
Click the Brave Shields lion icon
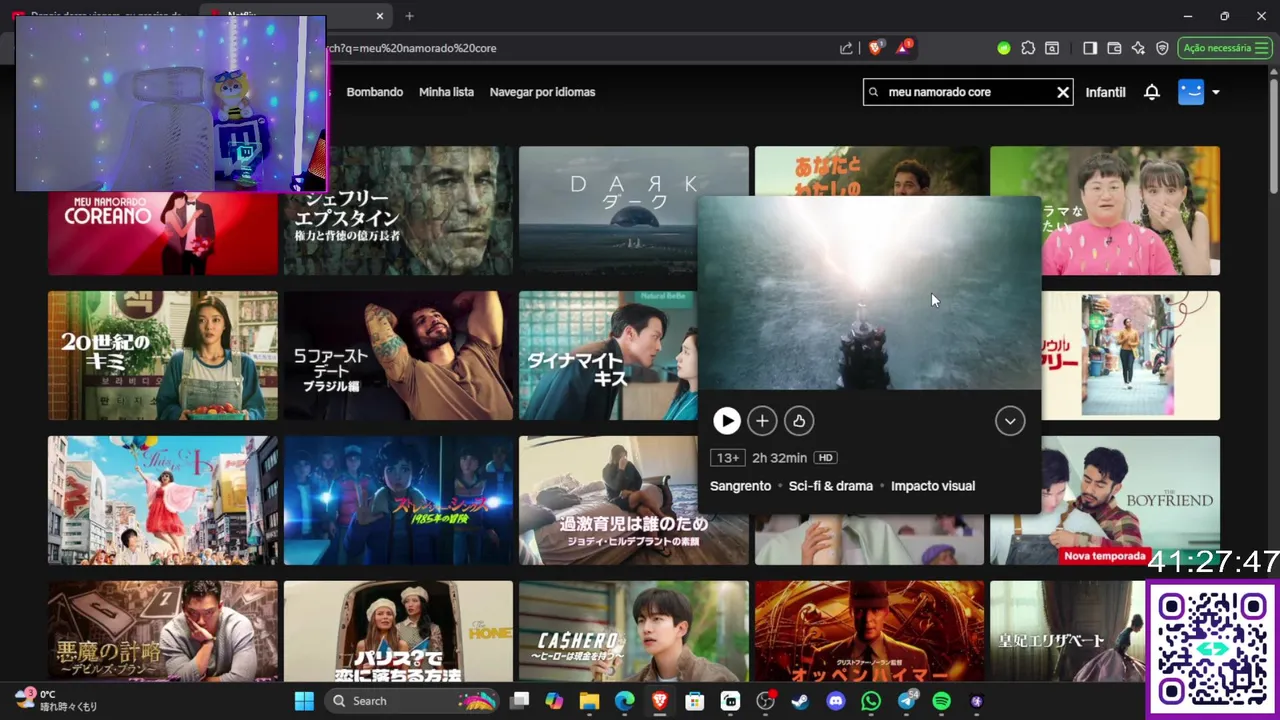[x=876, y=47]
